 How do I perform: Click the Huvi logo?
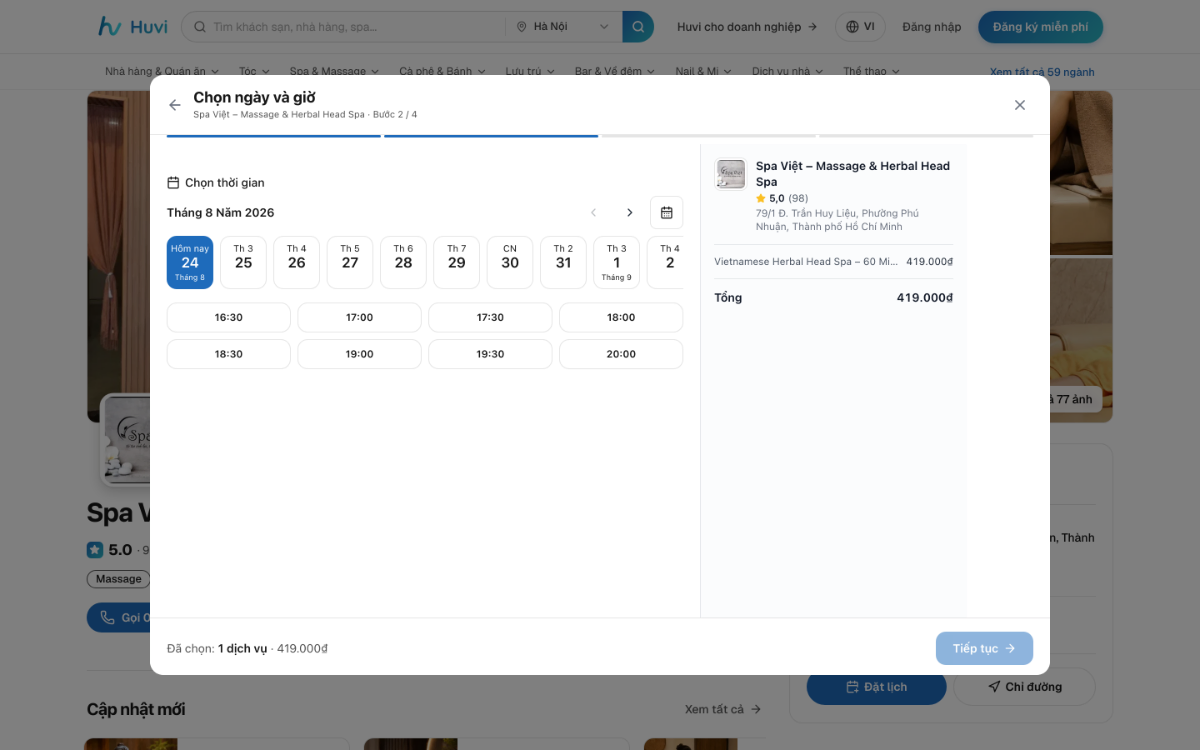(x=133, y=27)
